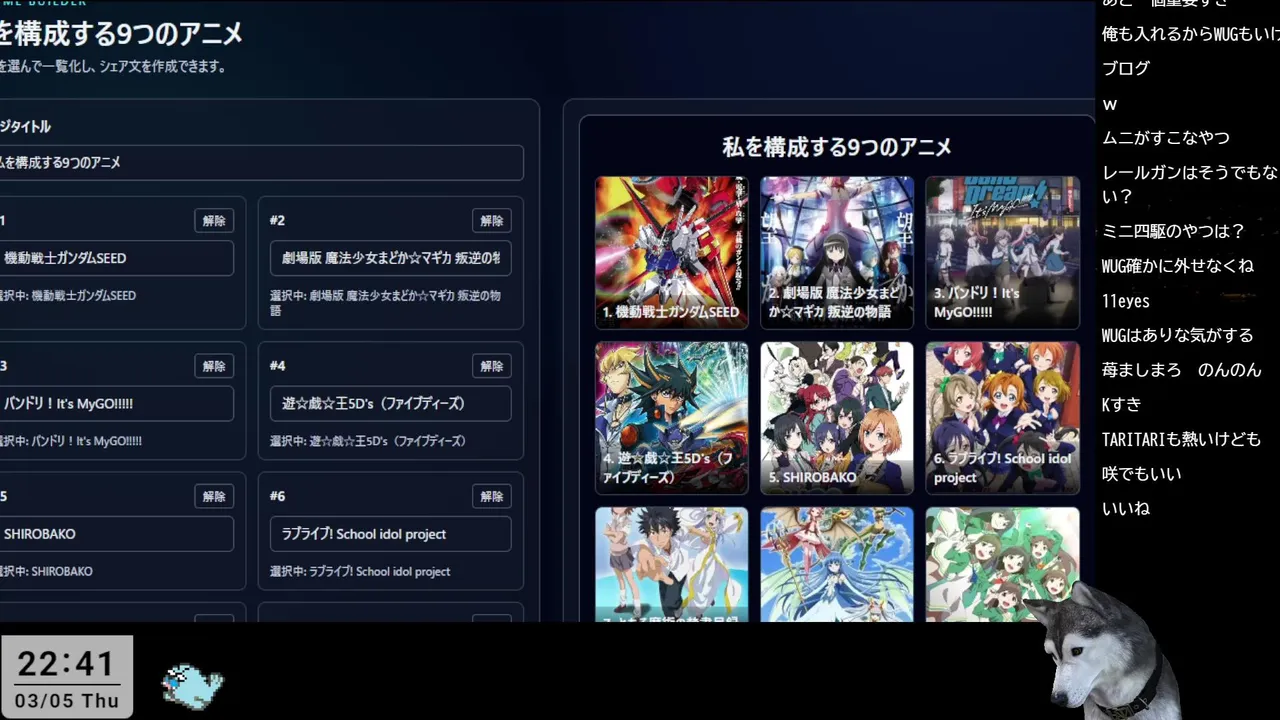Click the date 03/05 Thu in the clock
This screenshot has height=720, width=1280.
tap(67, 701)
